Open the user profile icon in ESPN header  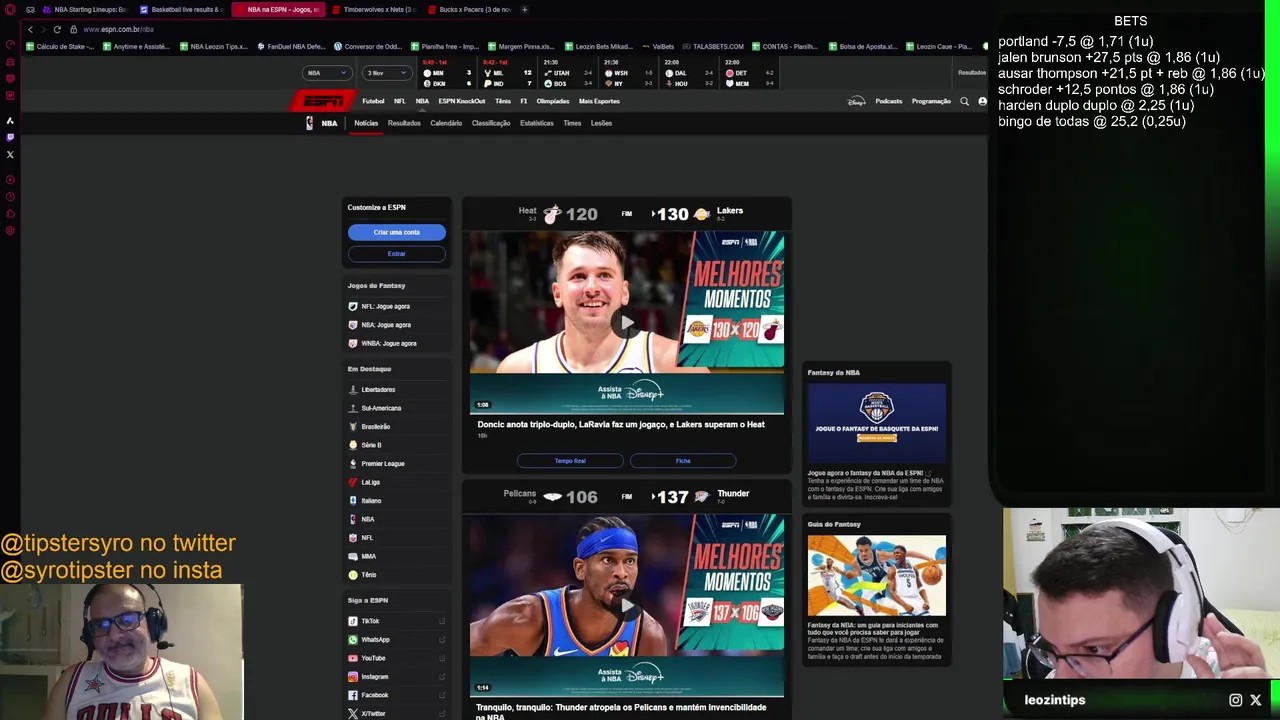coord(982,101)
